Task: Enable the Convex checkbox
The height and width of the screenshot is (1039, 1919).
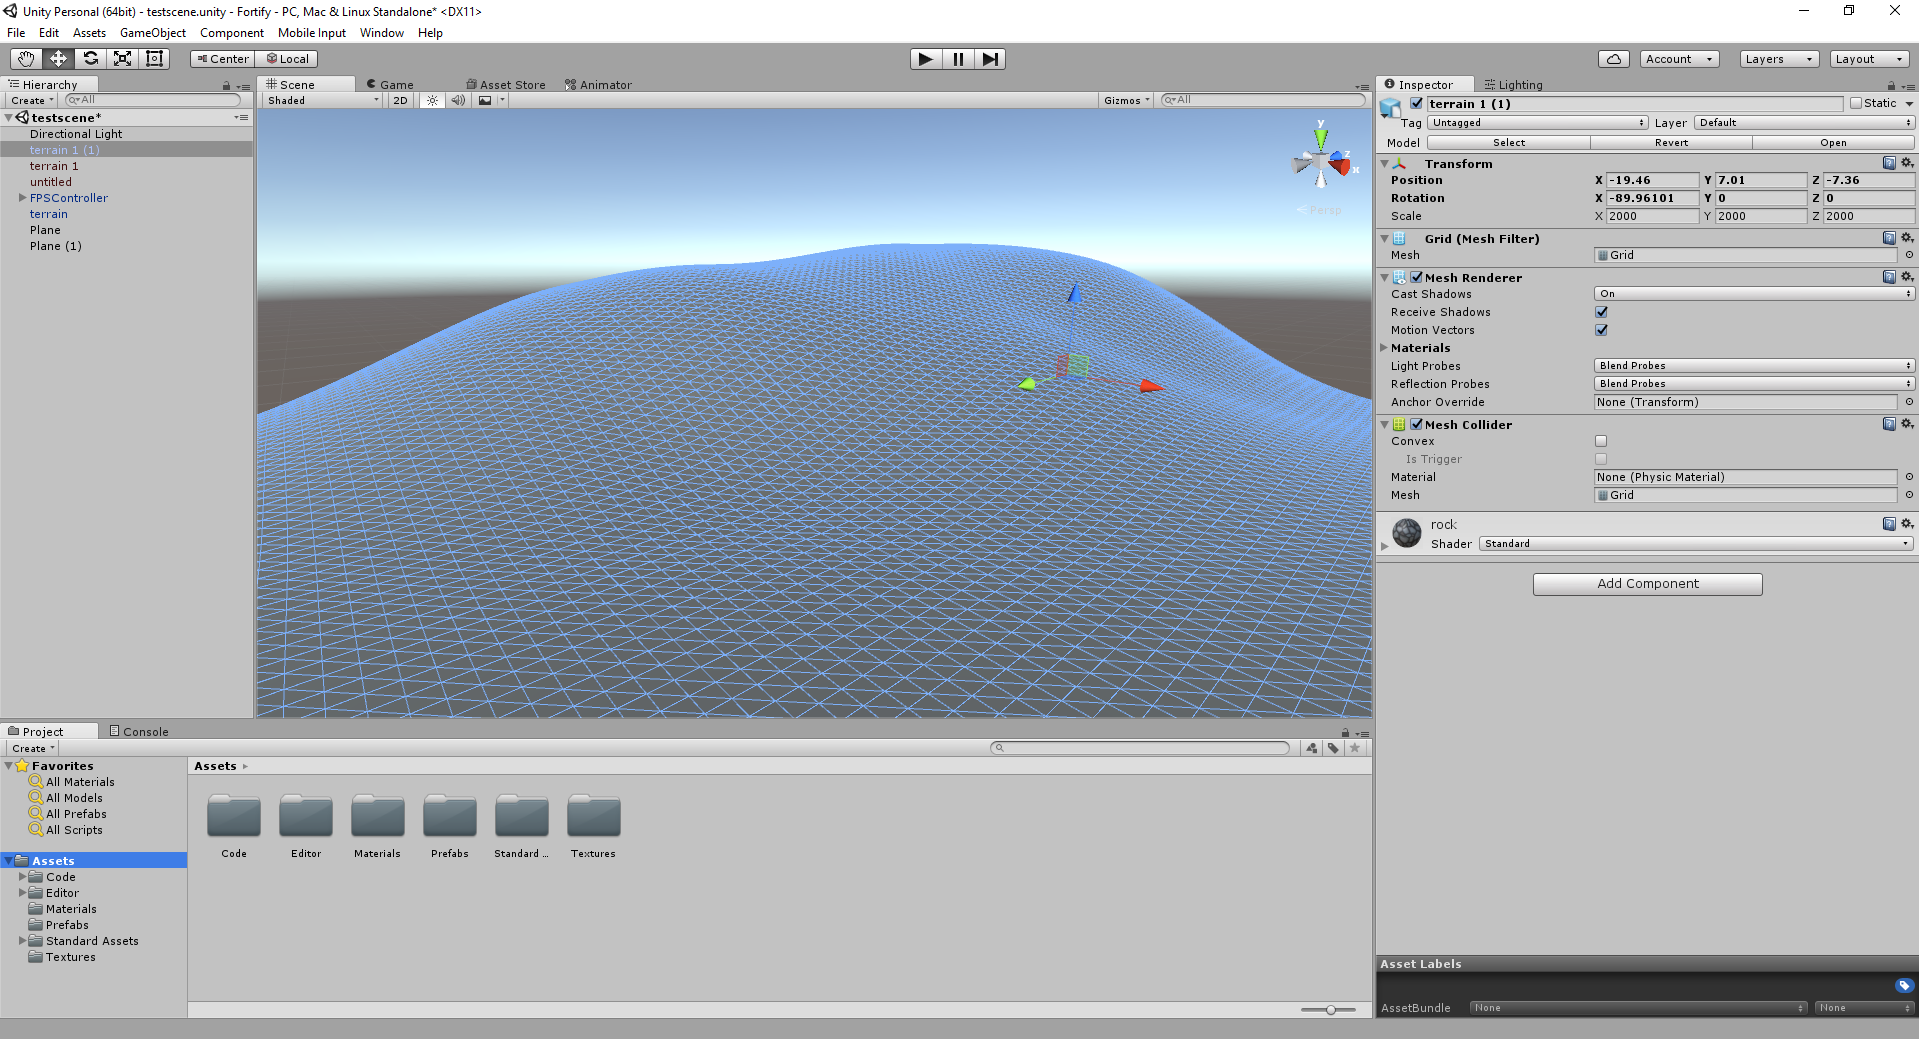Action: pos(1601,441)
